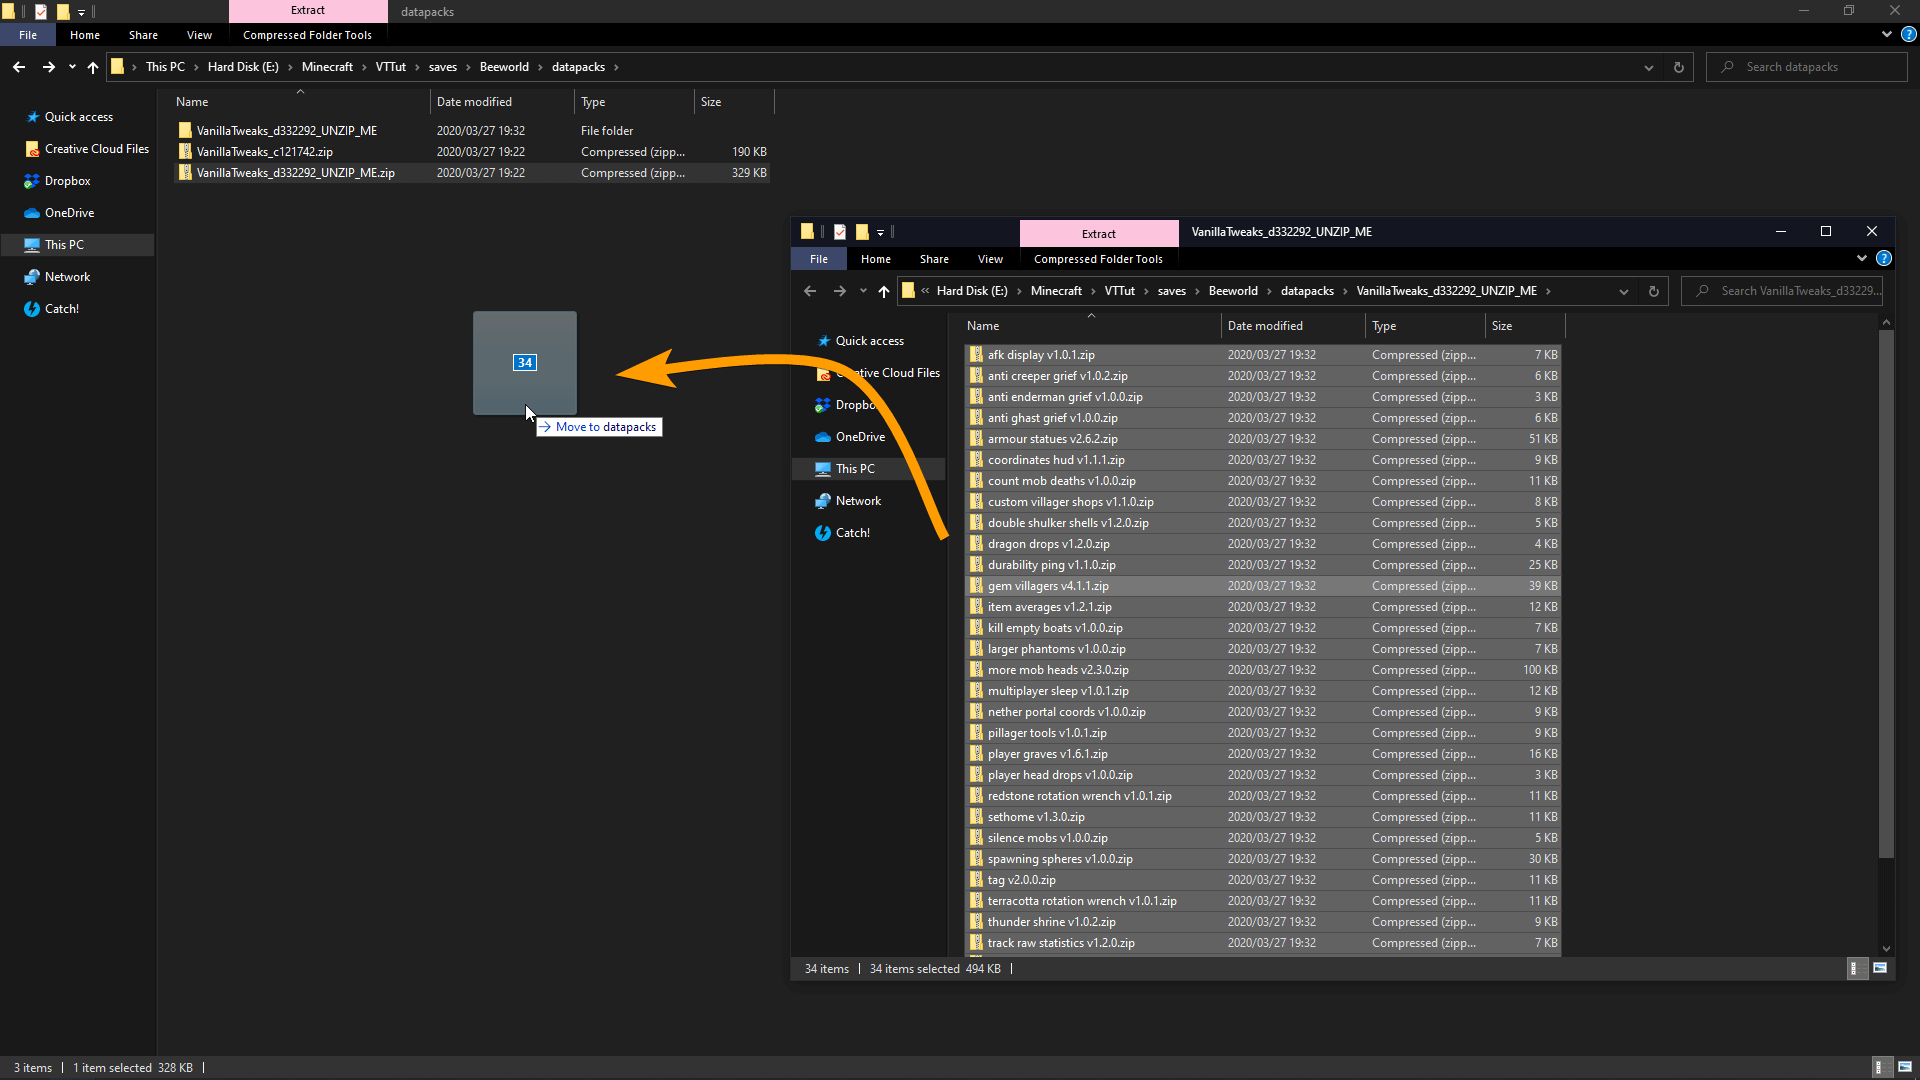The height and width of the screenshot is (1080, 1920).
Task: Click Search datapacks input field
Action: (x=1806, y=67)
